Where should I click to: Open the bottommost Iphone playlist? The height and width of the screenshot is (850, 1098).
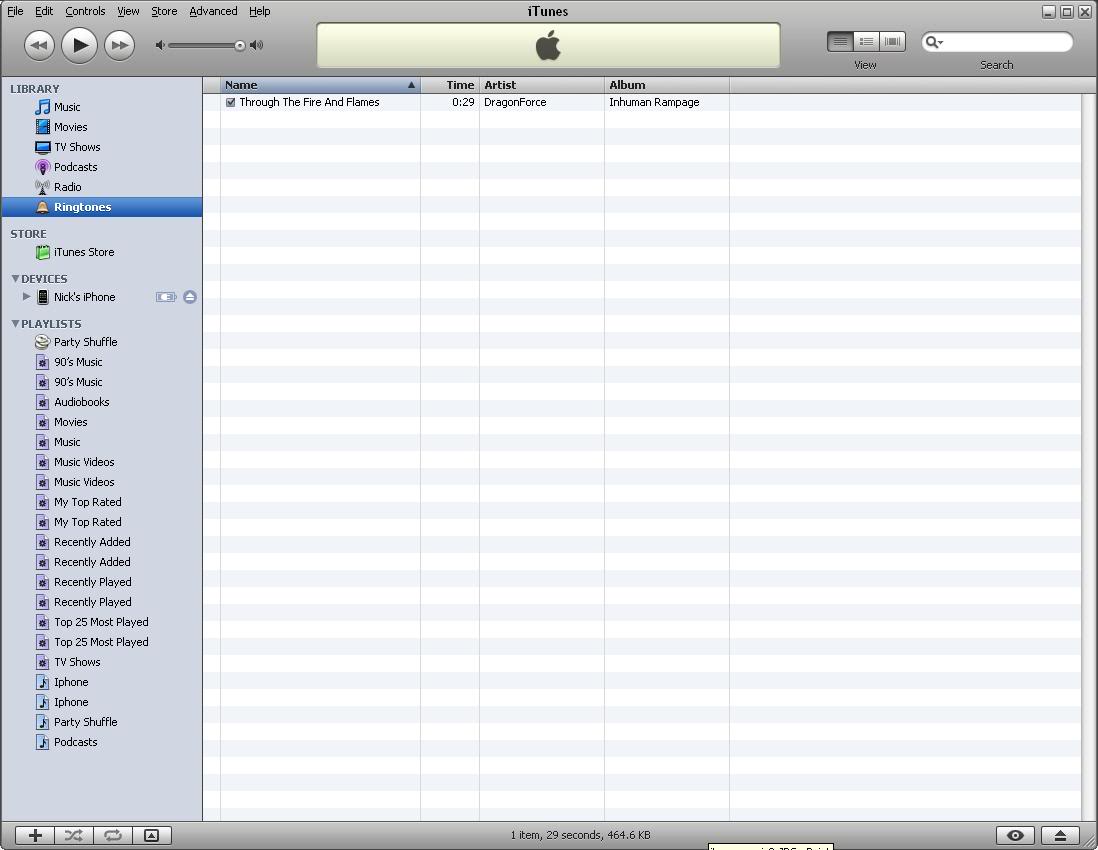(x=102, y=702)
